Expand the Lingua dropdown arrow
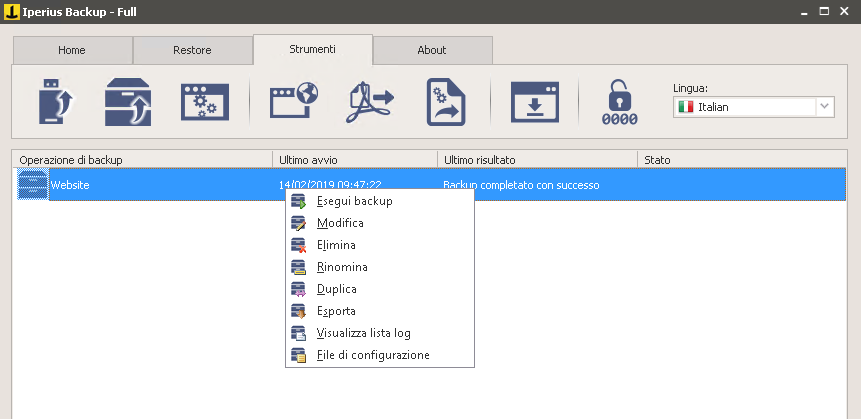Viewport: 861px width, 419px height. pos(825,107)
